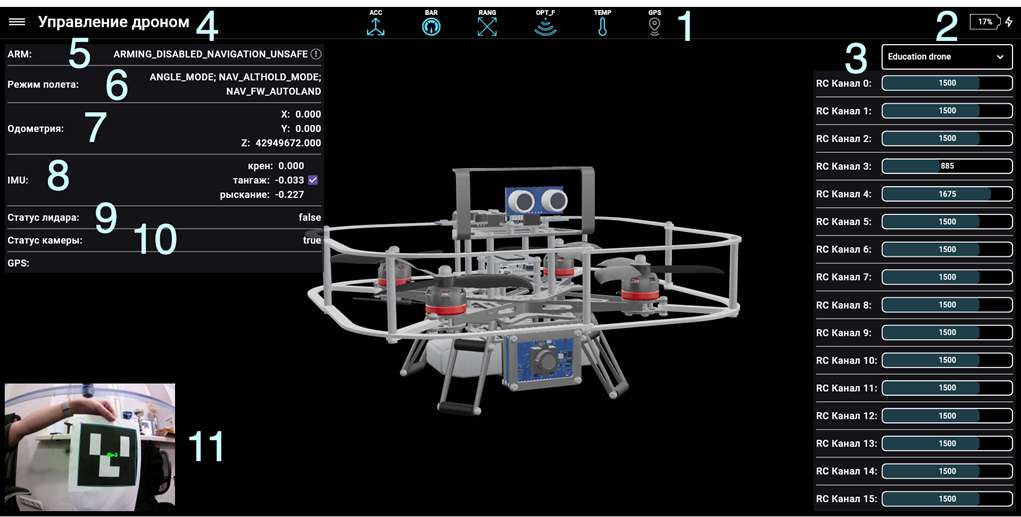
Task: Click the RC Канал 0 slider bar
Action: 947,83
